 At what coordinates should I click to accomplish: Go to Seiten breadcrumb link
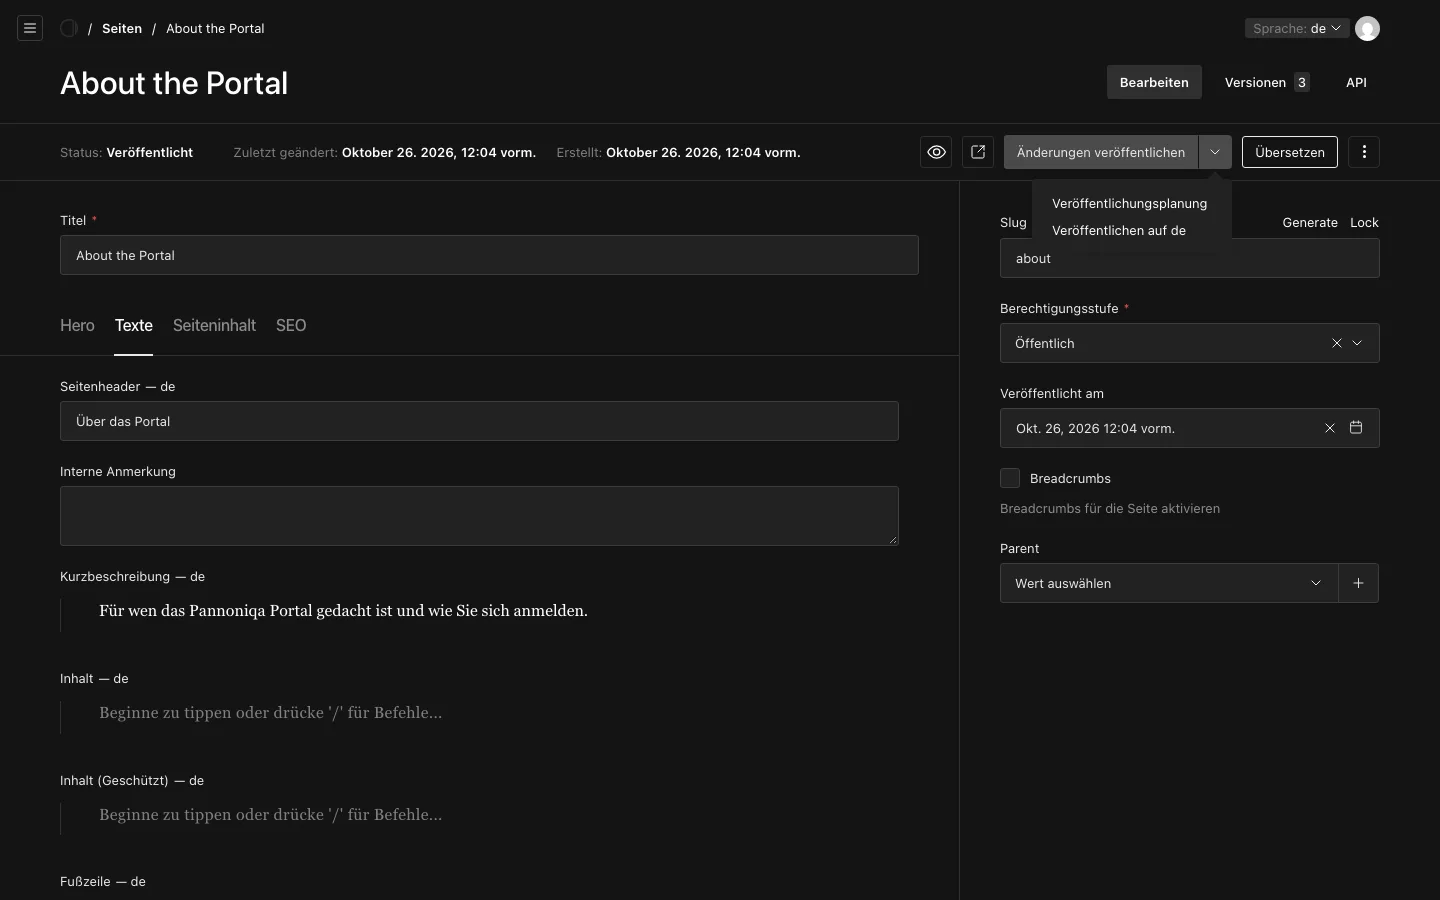click(122, 28)
